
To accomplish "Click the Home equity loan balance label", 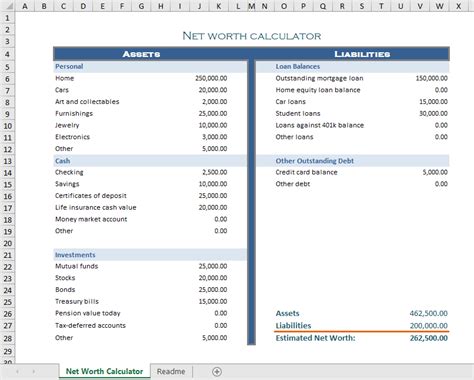I will click(318, 90).
